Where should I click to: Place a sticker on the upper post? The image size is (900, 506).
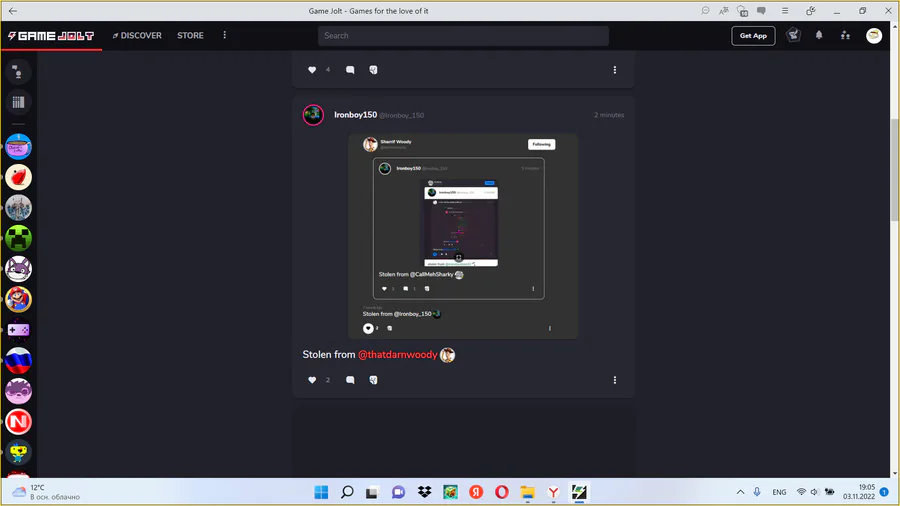373,70
